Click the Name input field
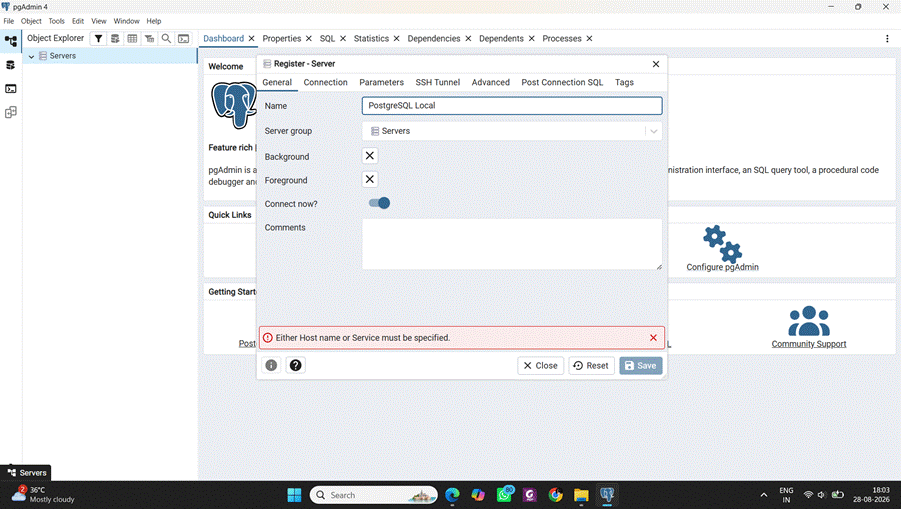This screenshot has width=901, height=509. pyautogui.click(x=511, y=106)
